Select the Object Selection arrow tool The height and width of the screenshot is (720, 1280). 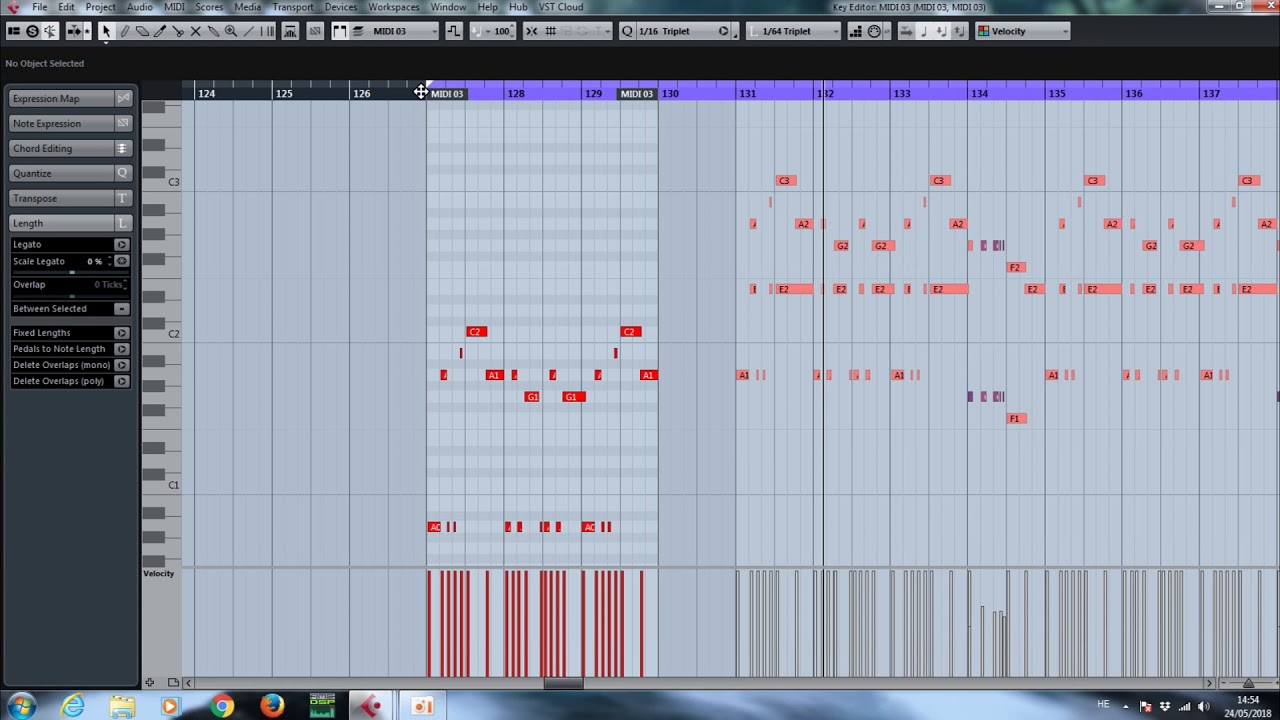point(105,31)
